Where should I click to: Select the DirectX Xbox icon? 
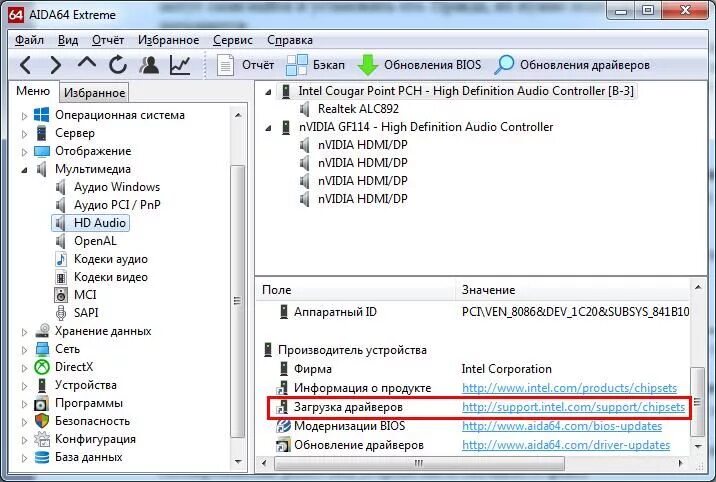pos(42,367)
